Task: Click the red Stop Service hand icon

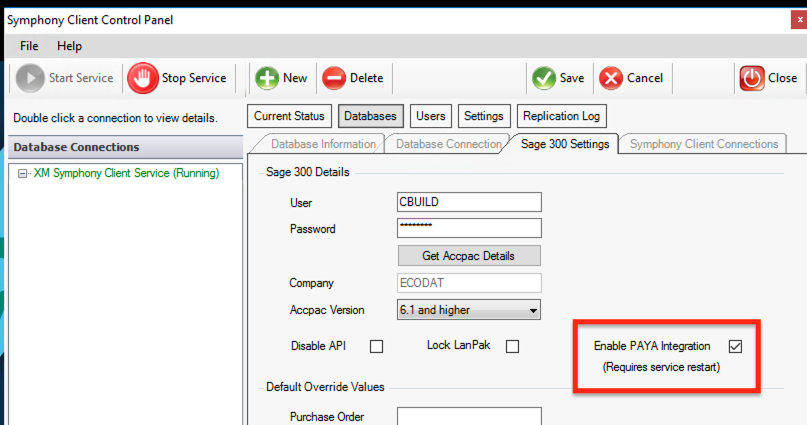Action: coord(143,78)
